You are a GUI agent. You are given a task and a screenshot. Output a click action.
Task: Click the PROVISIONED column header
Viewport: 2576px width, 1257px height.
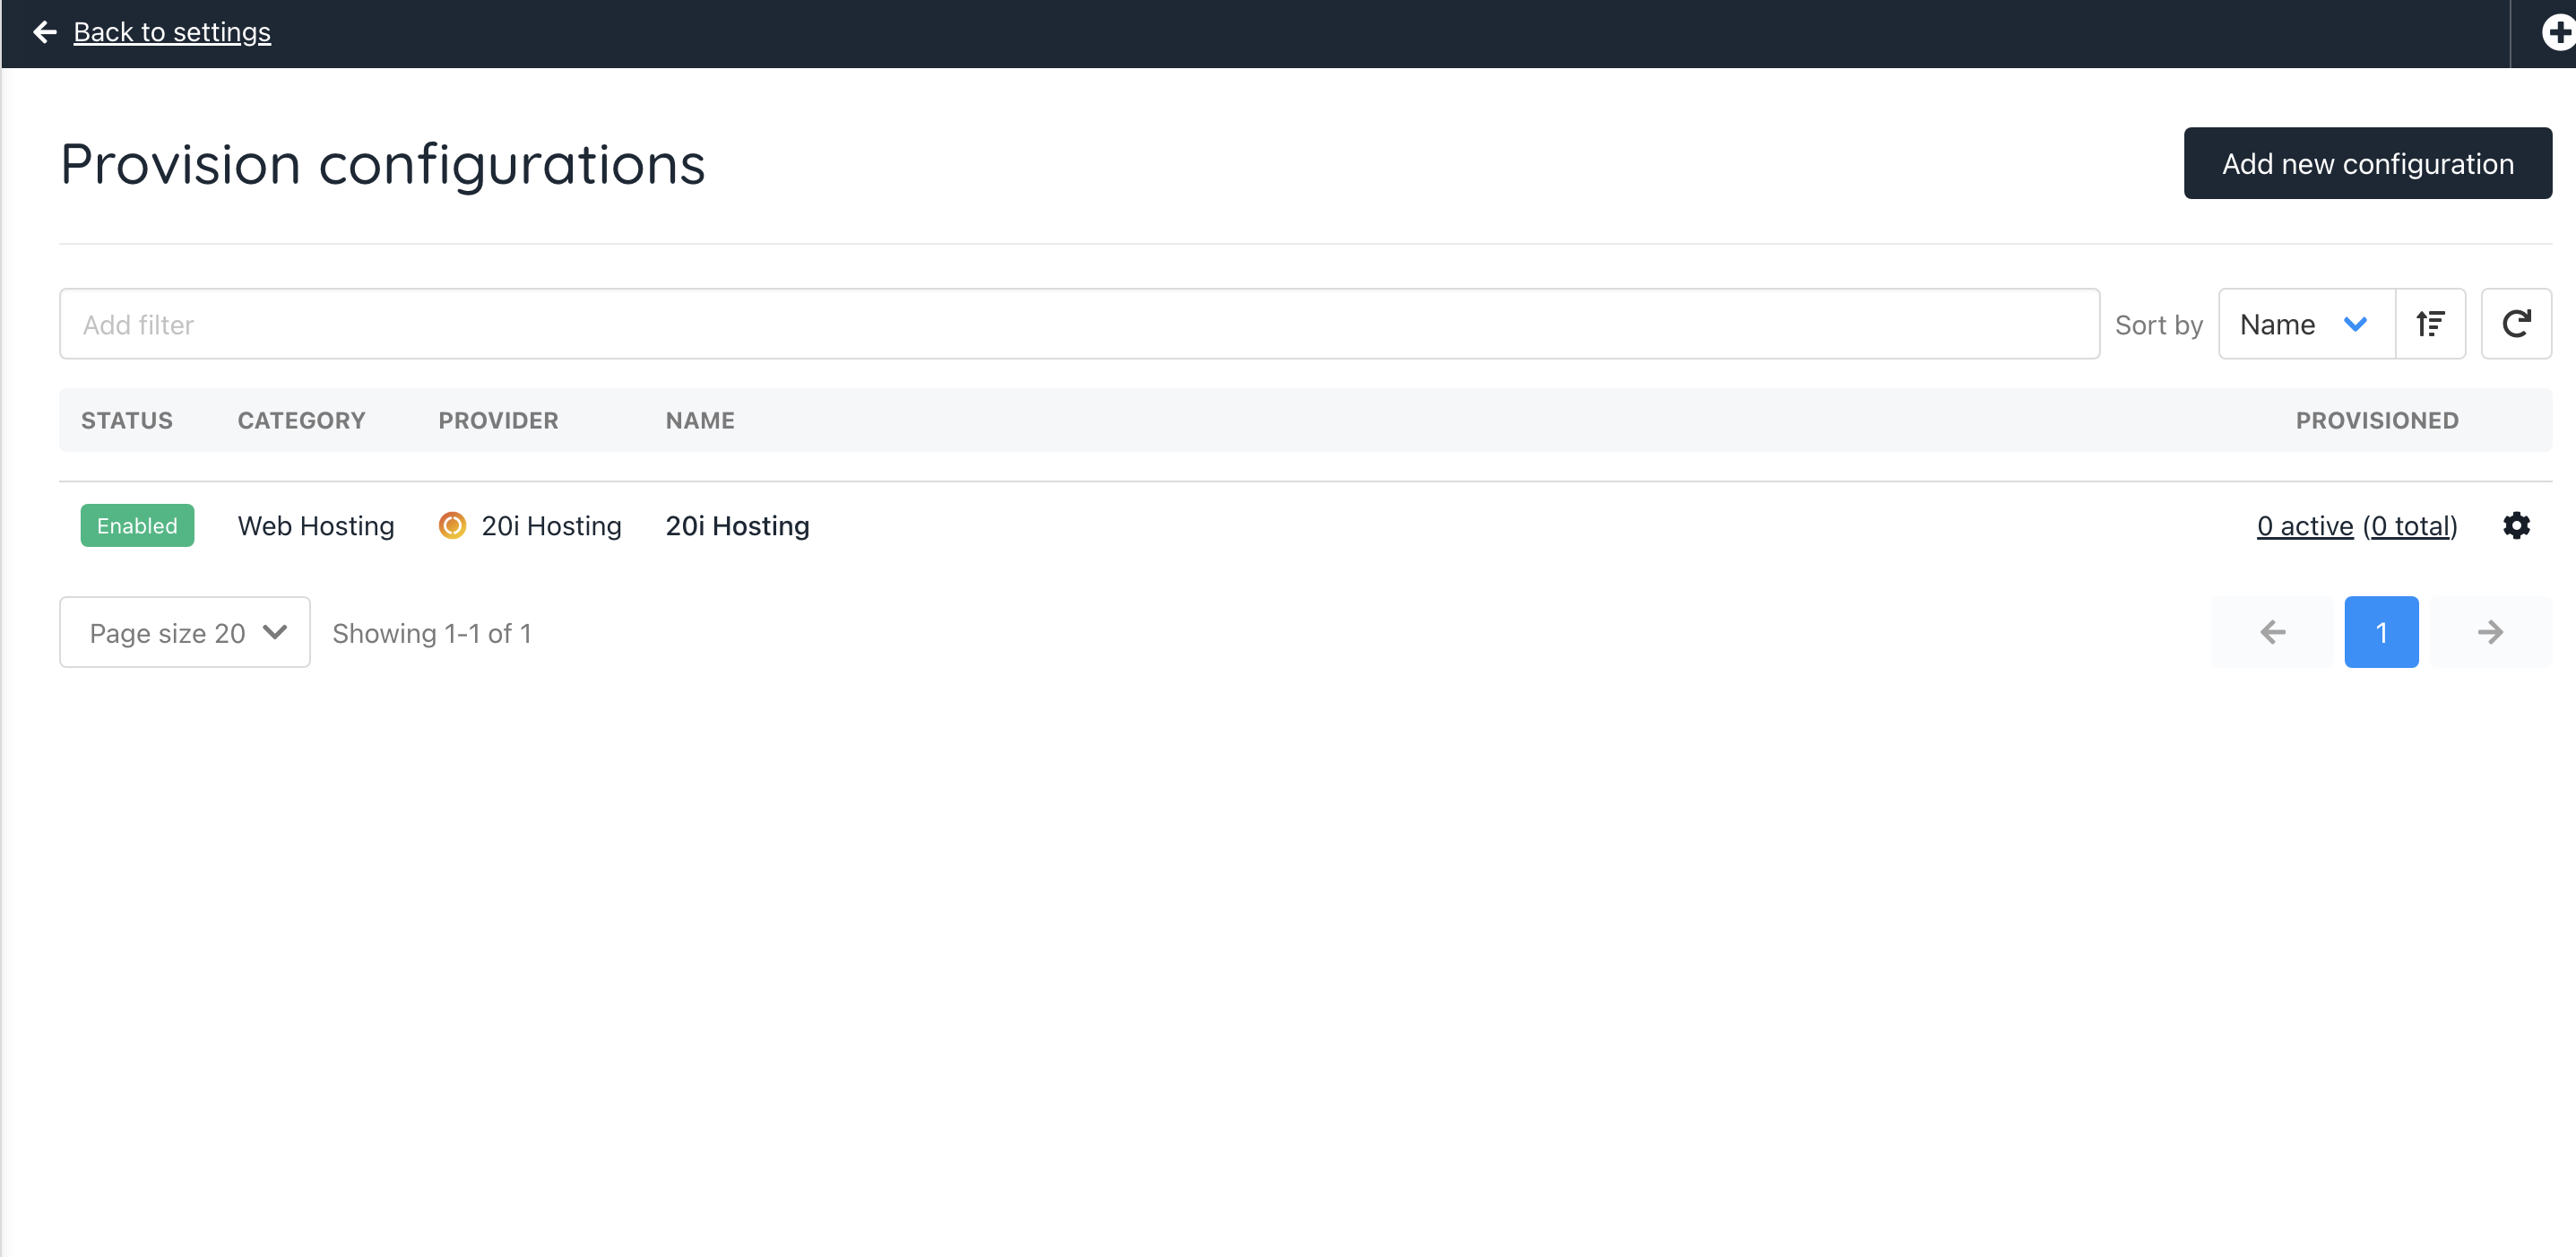[x=2376, y=420]
